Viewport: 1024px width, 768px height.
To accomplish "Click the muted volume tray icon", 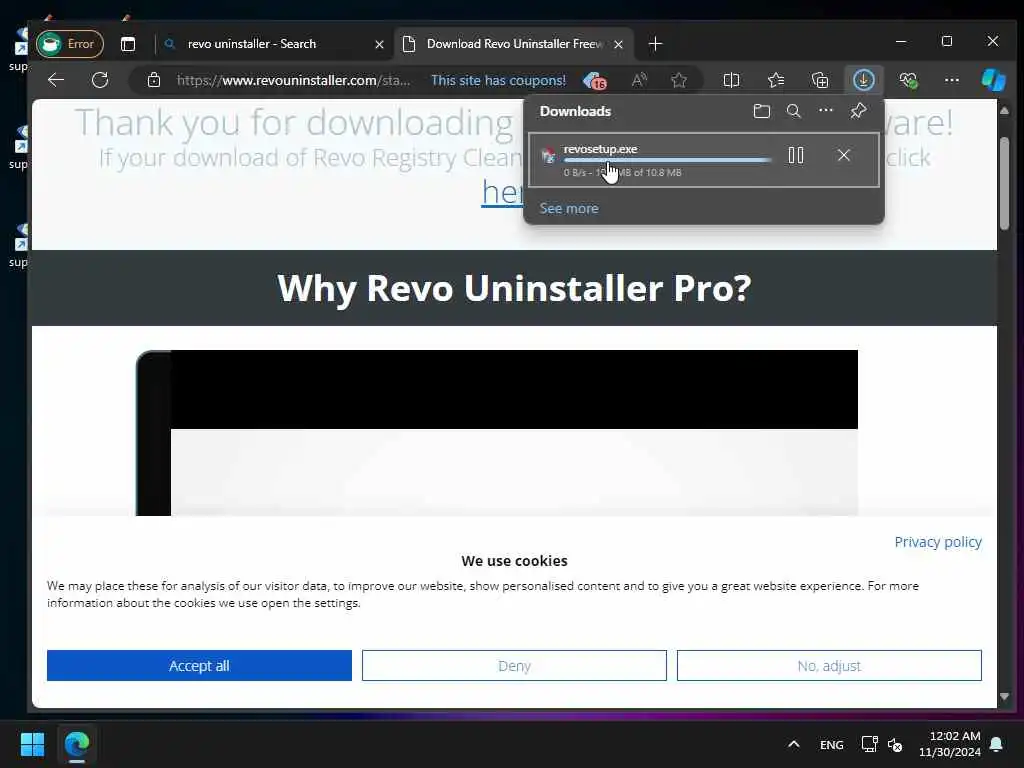I will tap(895, 744).
